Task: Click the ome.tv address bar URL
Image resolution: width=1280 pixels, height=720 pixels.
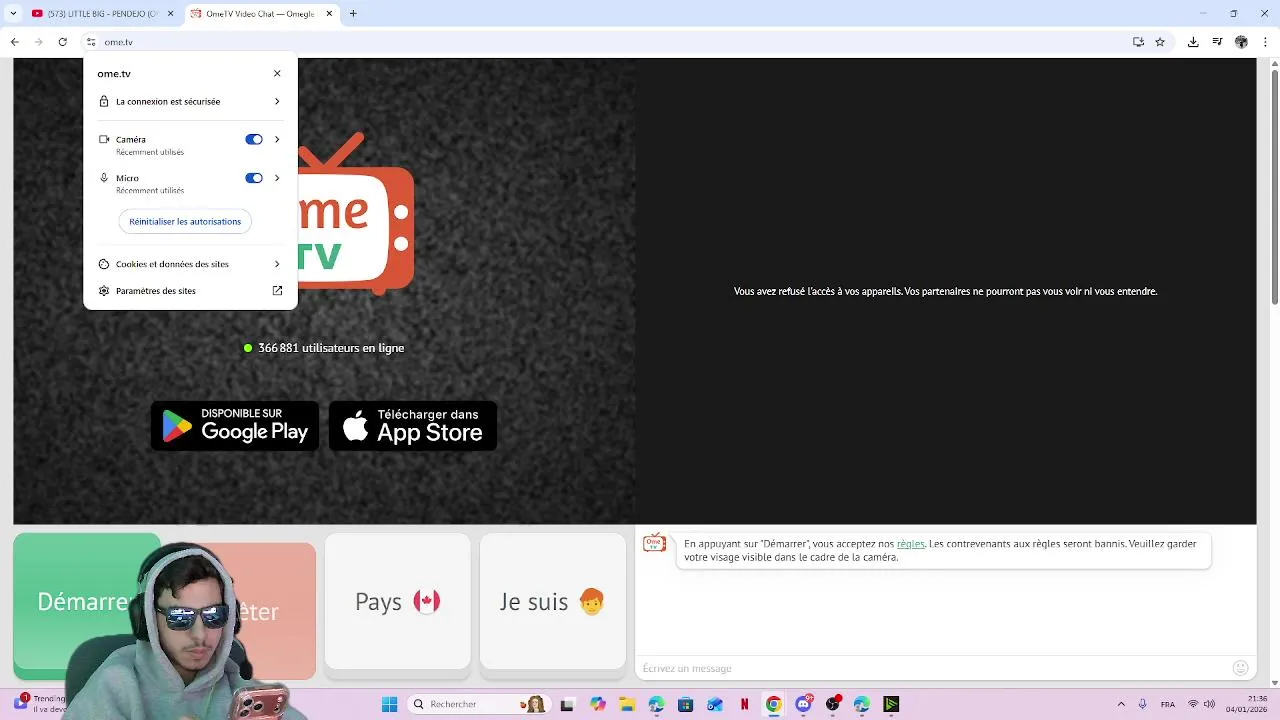Action: 118,42
